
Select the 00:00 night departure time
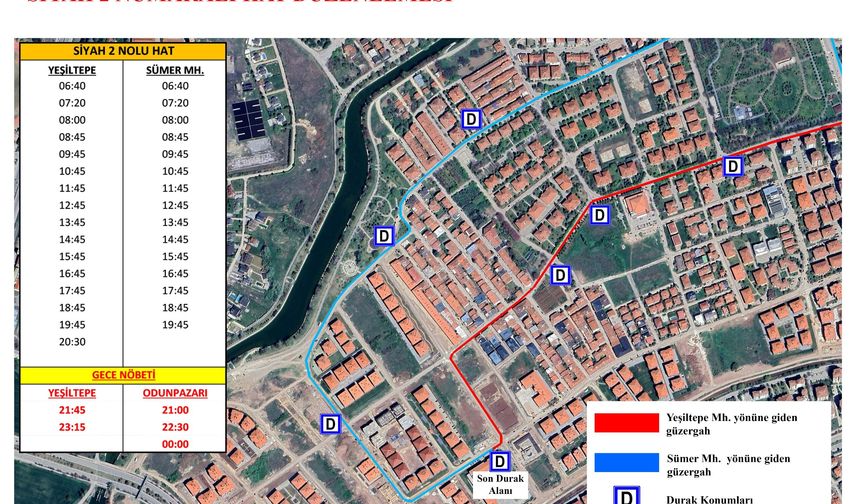pyautogui.click(x=174, y=444)
